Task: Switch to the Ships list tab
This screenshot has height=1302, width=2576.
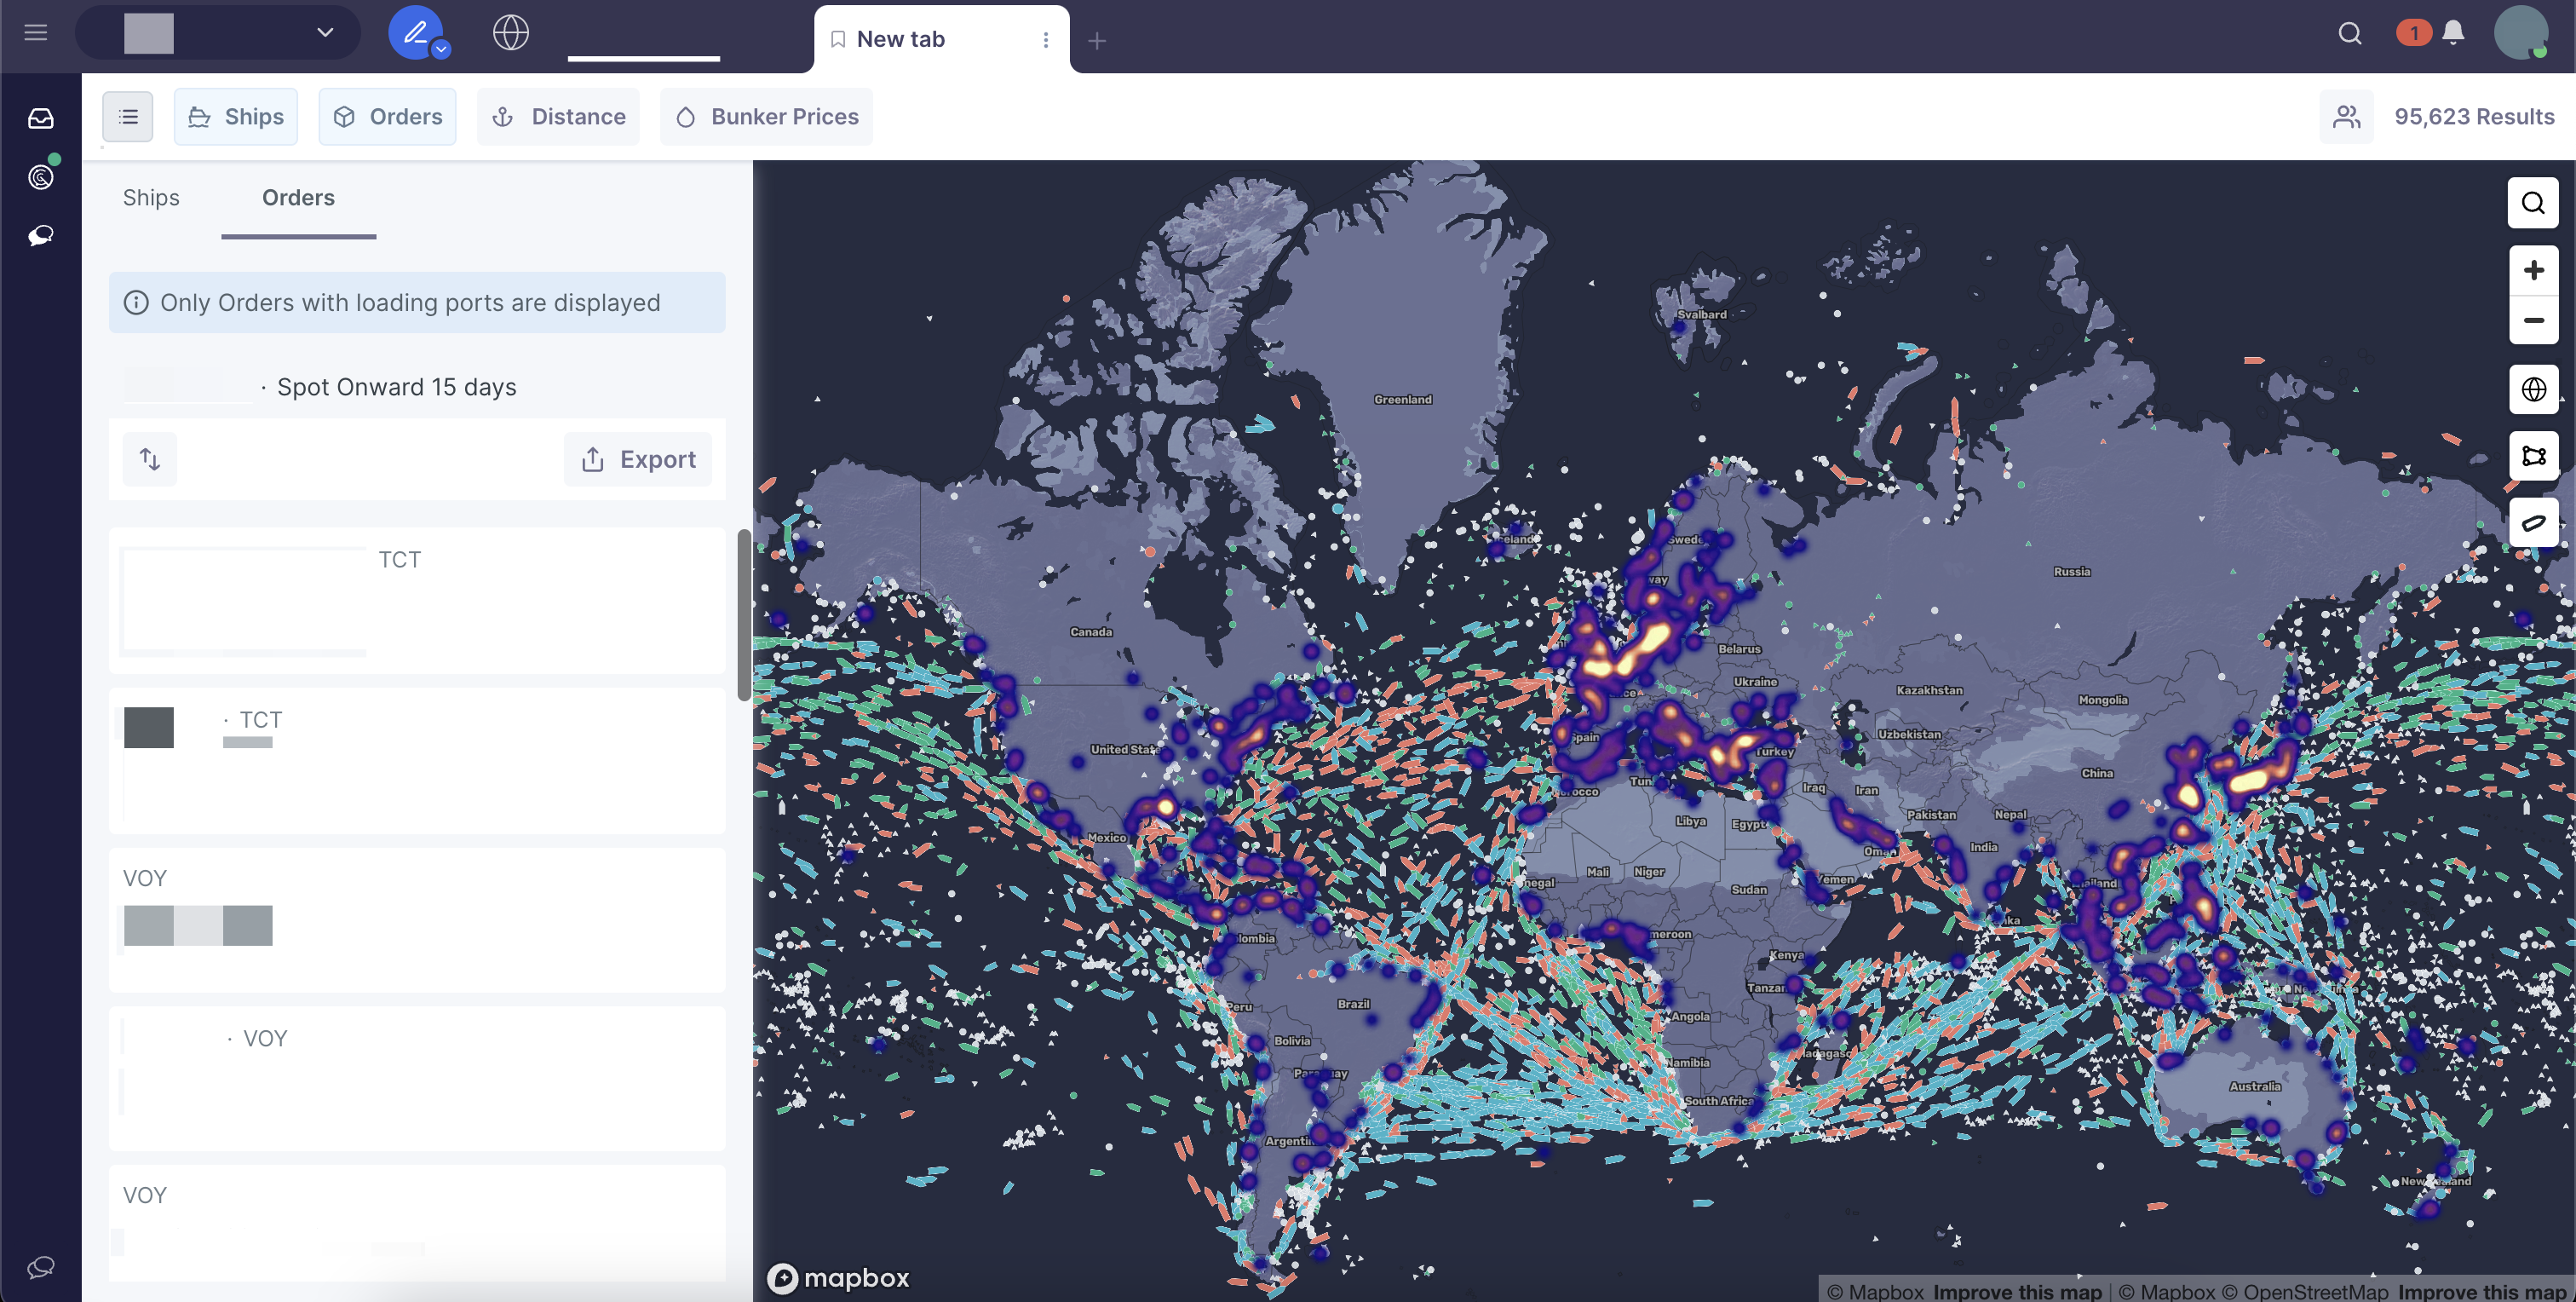Action: pos(151,198)
